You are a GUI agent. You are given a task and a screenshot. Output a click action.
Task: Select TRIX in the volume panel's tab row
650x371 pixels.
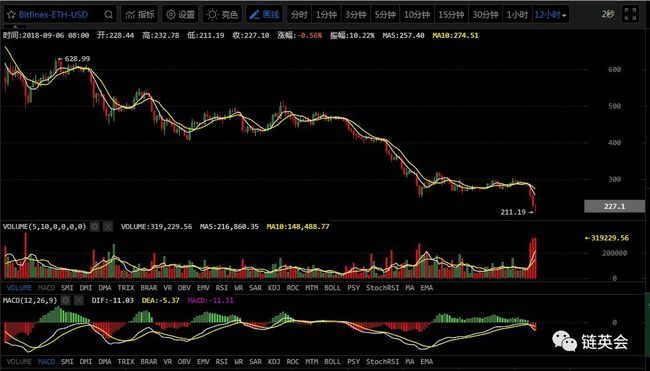(126, 287)
